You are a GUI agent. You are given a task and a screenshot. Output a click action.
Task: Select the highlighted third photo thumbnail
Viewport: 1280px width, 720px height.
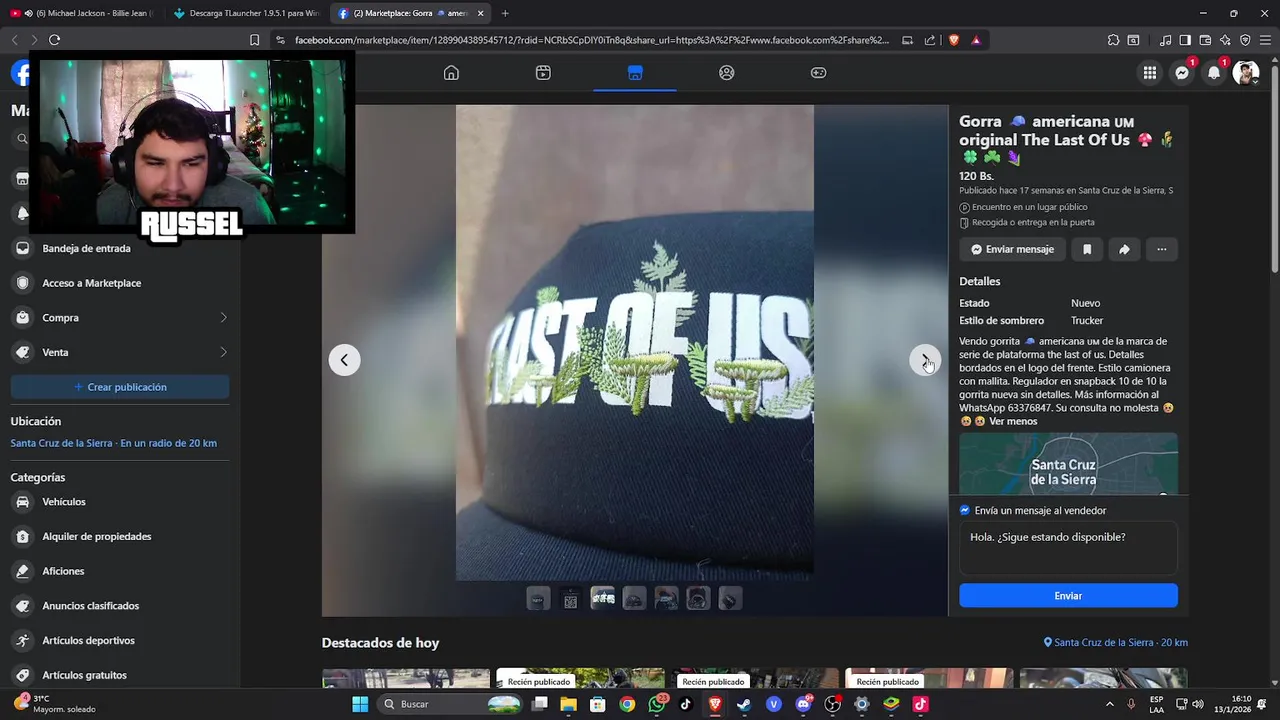[602, 599]
